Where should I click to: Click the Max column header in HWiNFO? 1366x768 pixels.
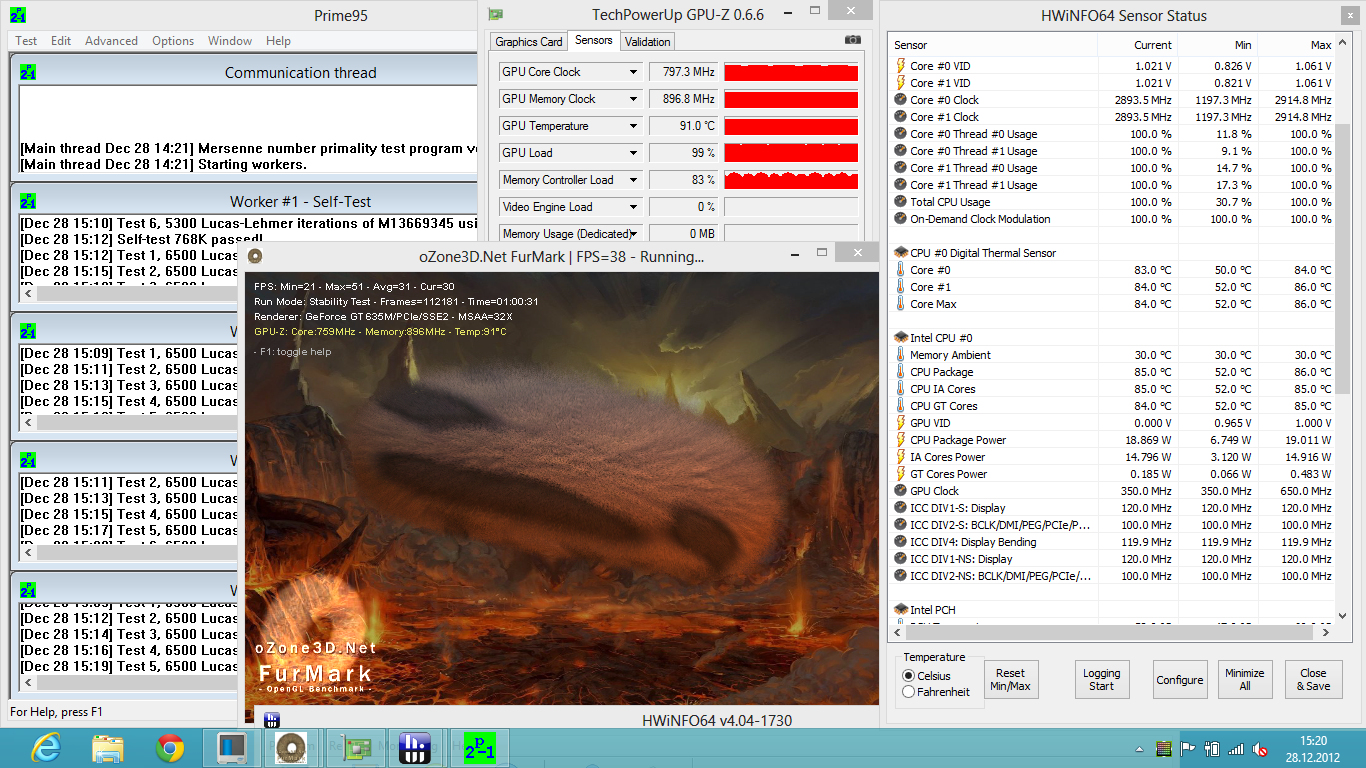click(1297, 45)
